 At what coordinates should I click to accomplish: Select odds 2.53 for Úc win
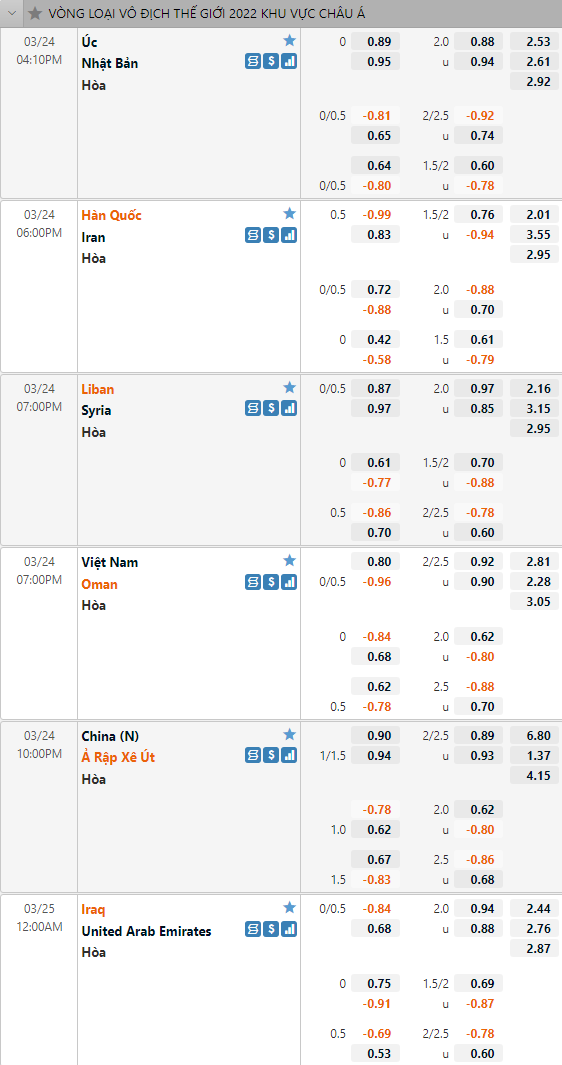pyautogui.click(x=534, y=41)
